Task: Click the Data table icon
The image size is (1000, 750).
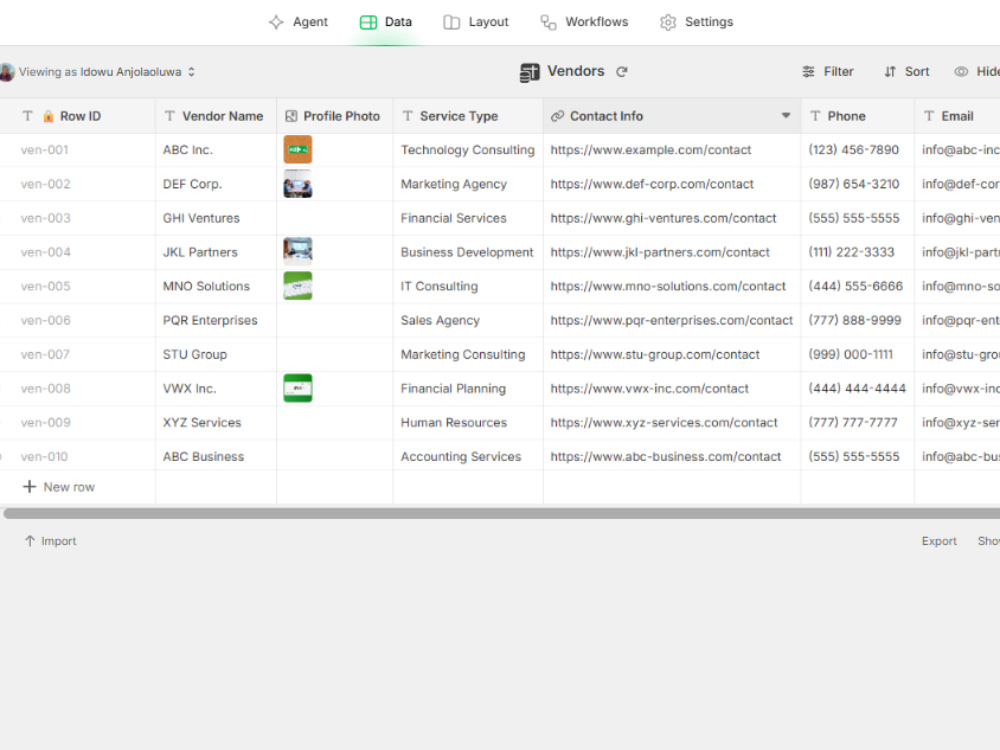Action: pos(368,22)
